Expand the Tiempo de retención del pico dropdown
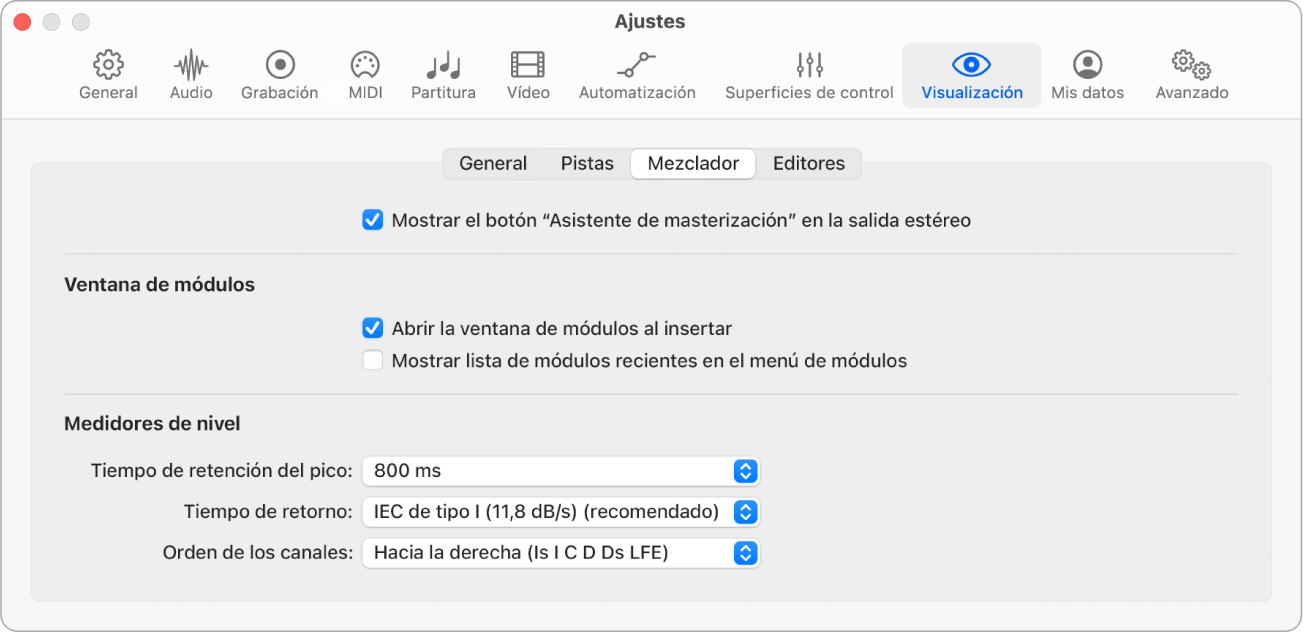The width and height of the screenshot is (1303, 633). pyautogui.click(x=561, y=471)
